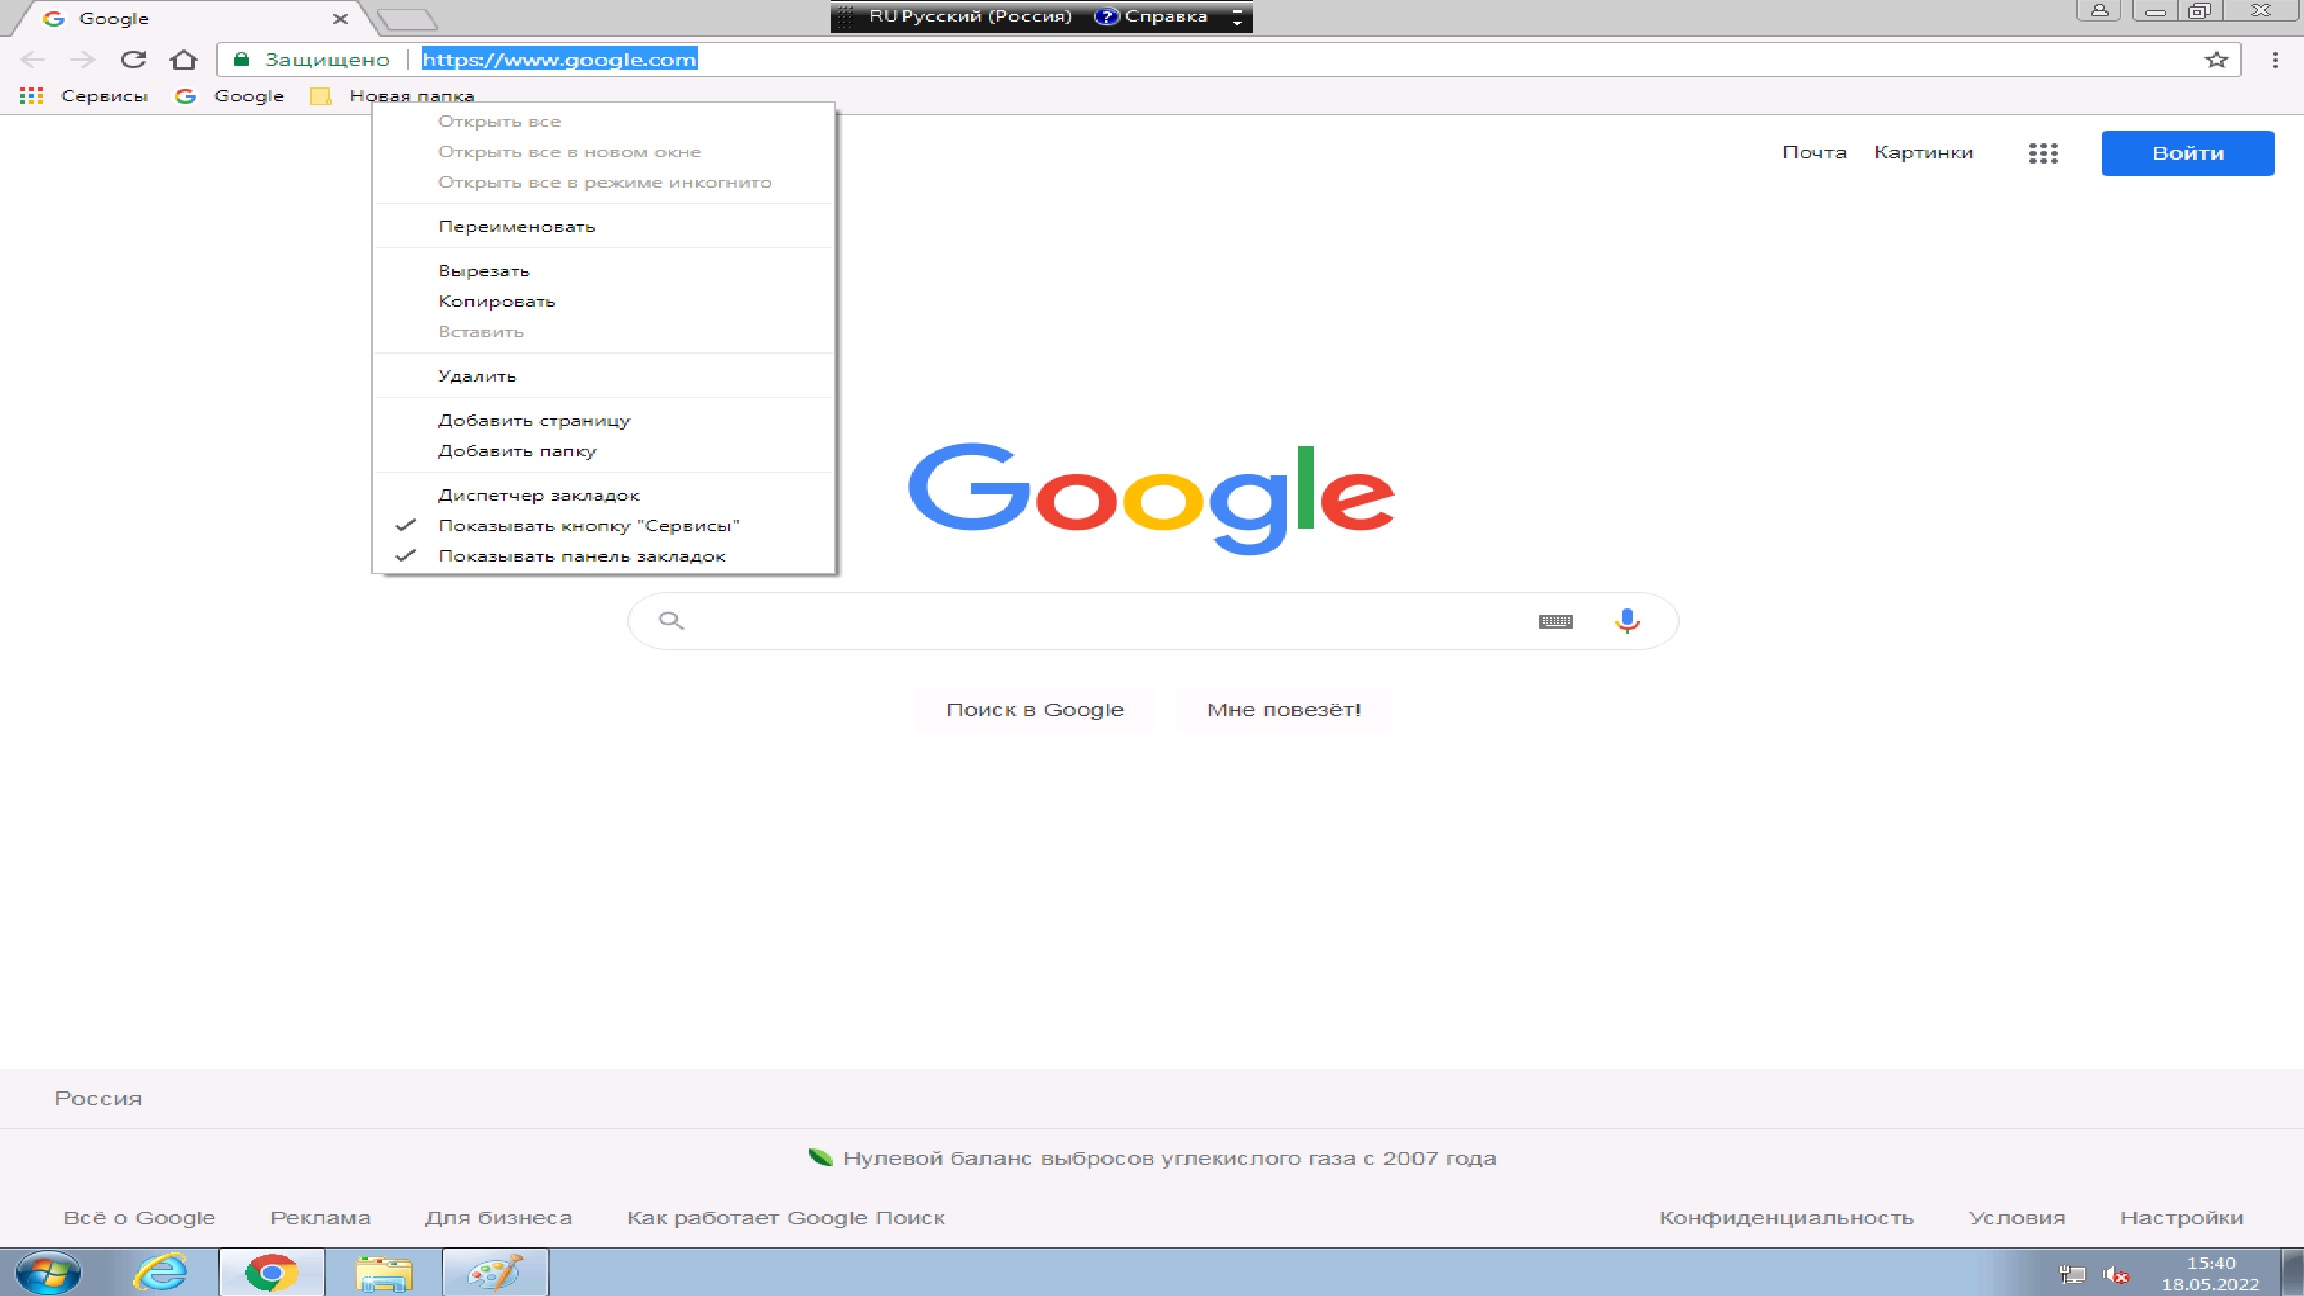Select Переименовать in context menu
The image size is (2304, 1296).
tap(516, 227)
